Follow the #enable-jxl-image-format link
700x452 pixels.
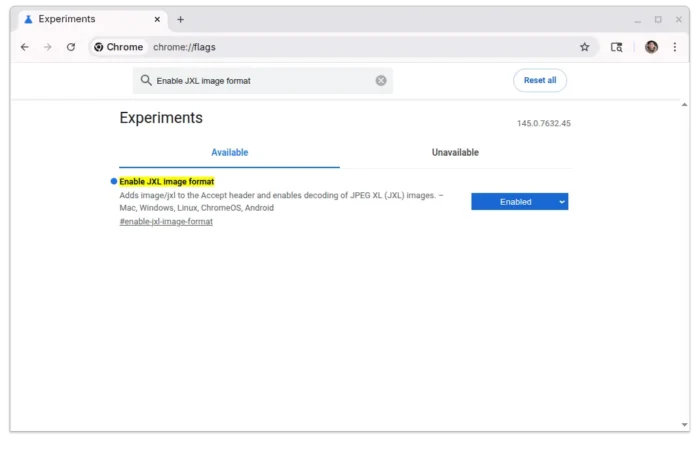click(166, 221)
